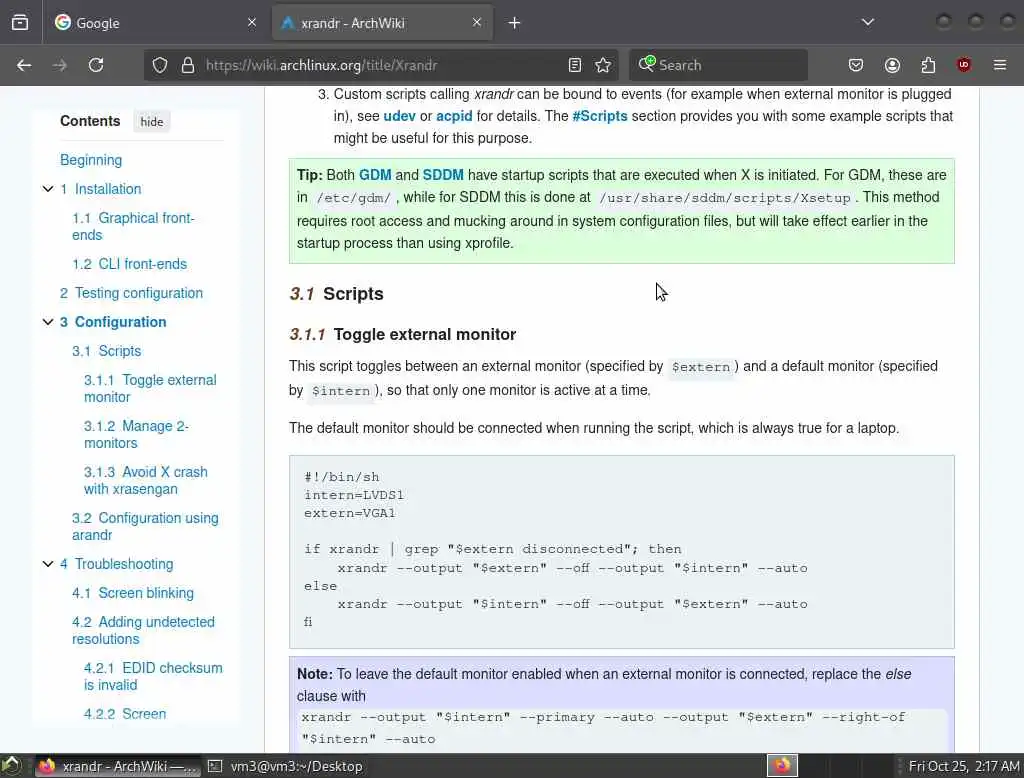Open the recent browsing history icon
The image size is (1024, 778).
20,22
